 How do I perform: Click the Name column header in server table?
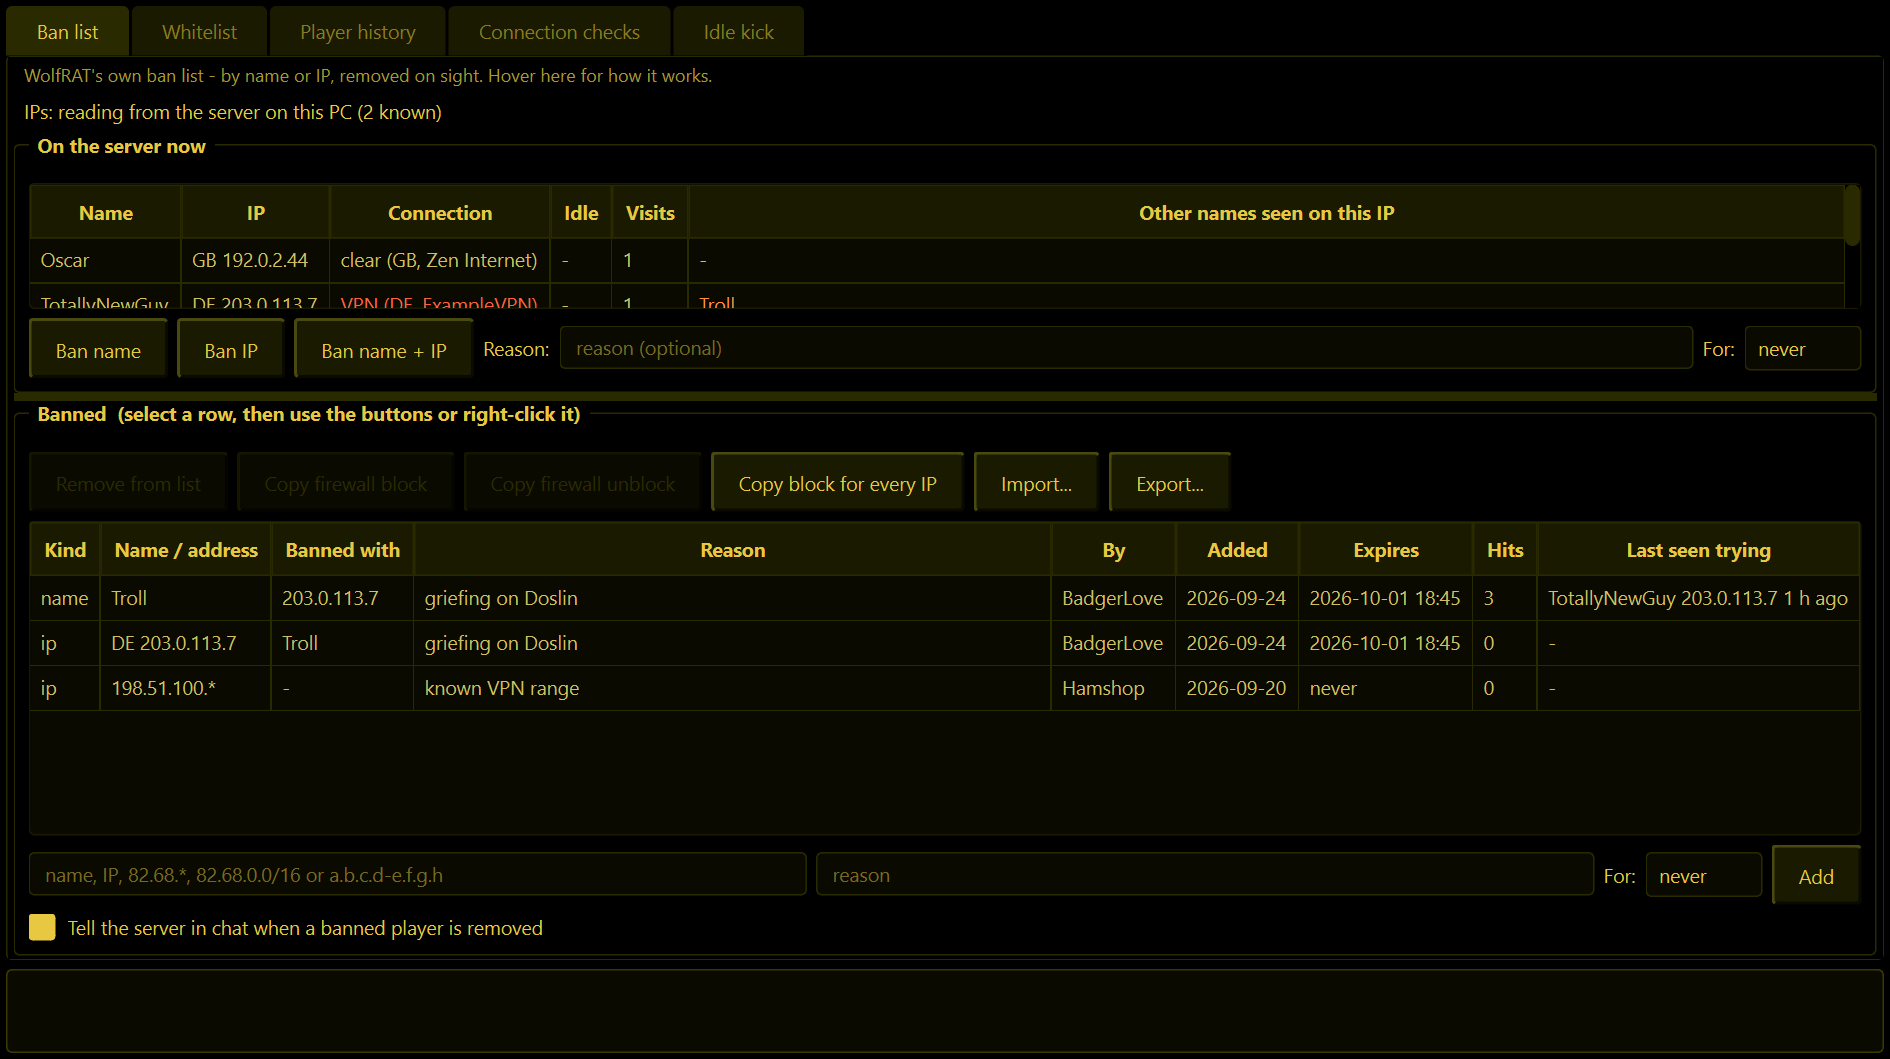(105, 213)
